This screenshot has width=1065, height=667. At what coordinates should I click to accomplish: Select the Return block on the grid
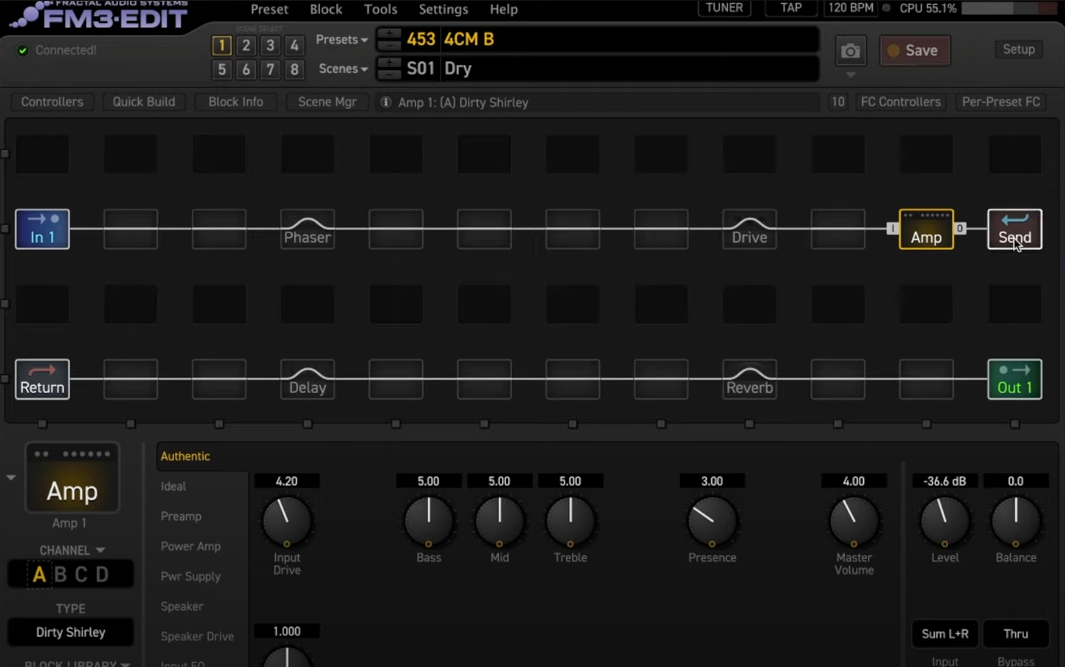pyautogui.click(x=42, y=379)
